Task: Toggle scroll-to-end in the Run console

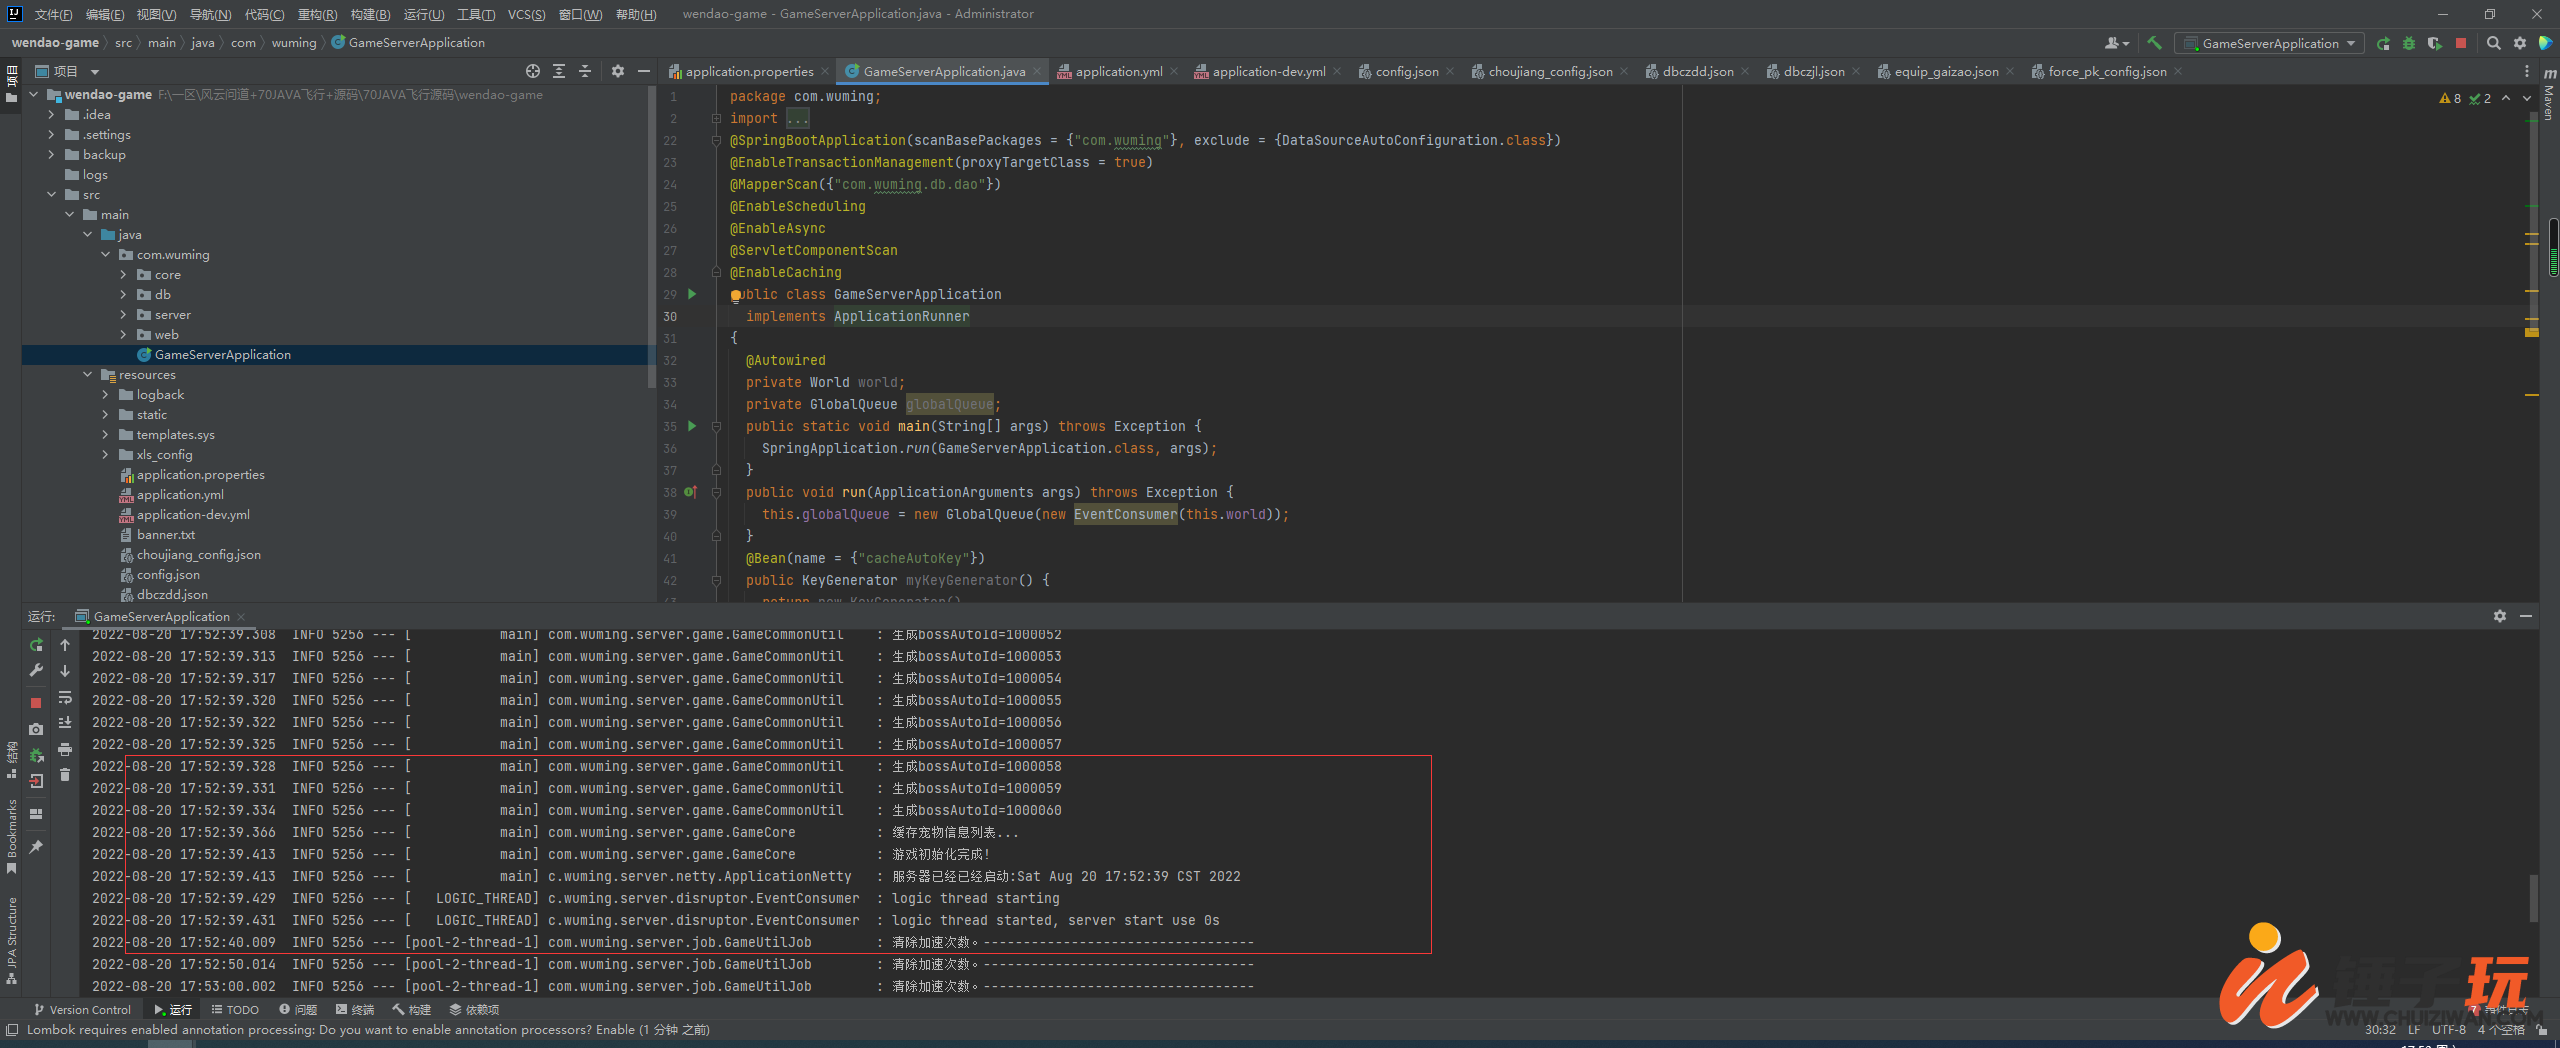Action: click(x=65, y=723)
